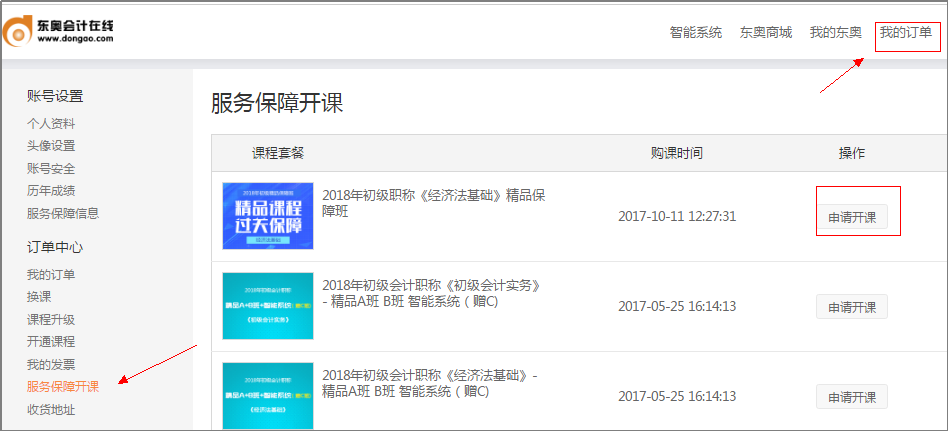Open 我的发票 in the sidebar
Image resolution: width=948 pixels, height=431 pixels.
[x=51, y=364]
